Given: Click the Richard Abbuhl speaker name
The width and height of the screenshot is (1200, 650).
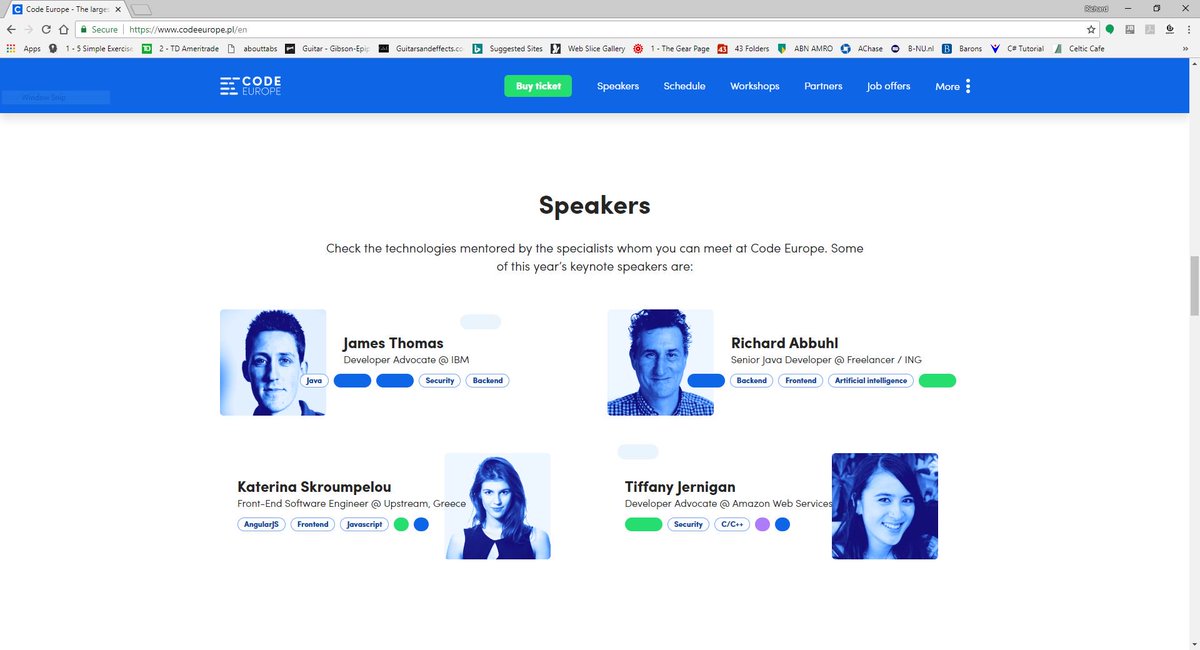Looking at the screenshot, I should (786, 343).
